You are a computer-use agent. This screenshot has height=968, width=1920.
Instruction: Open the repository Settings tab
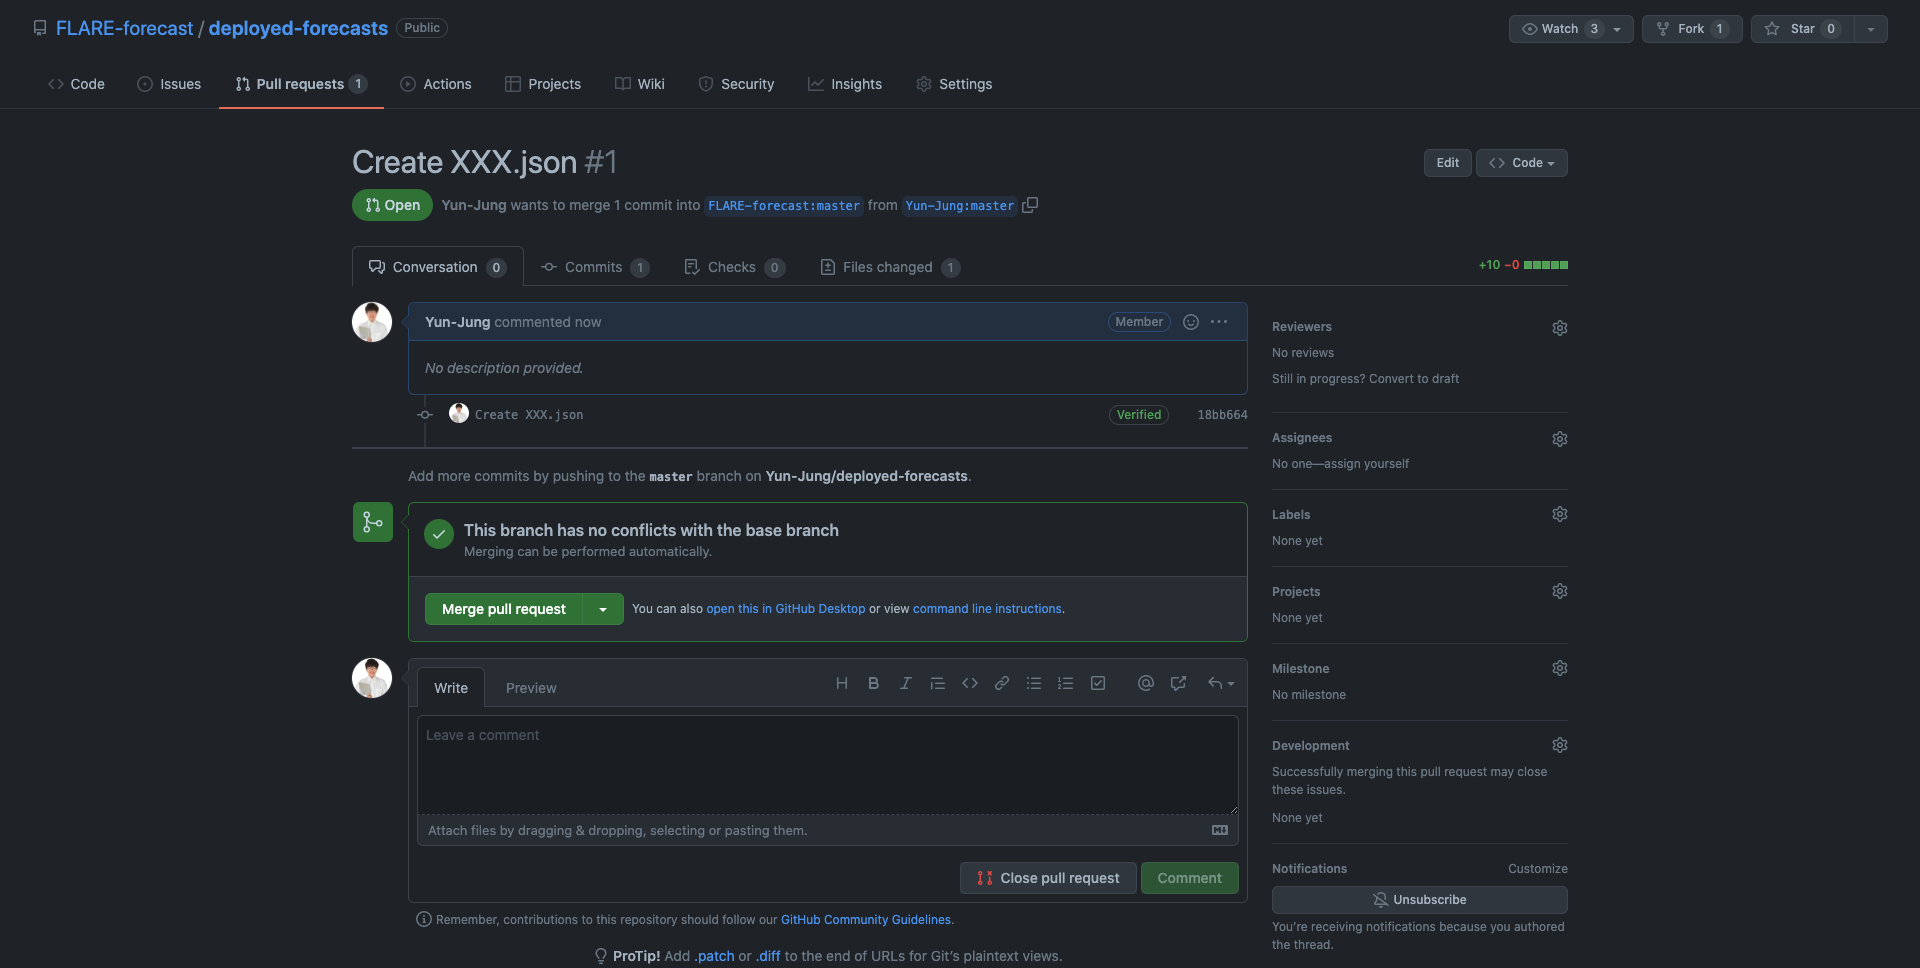(x=954, y=84)
